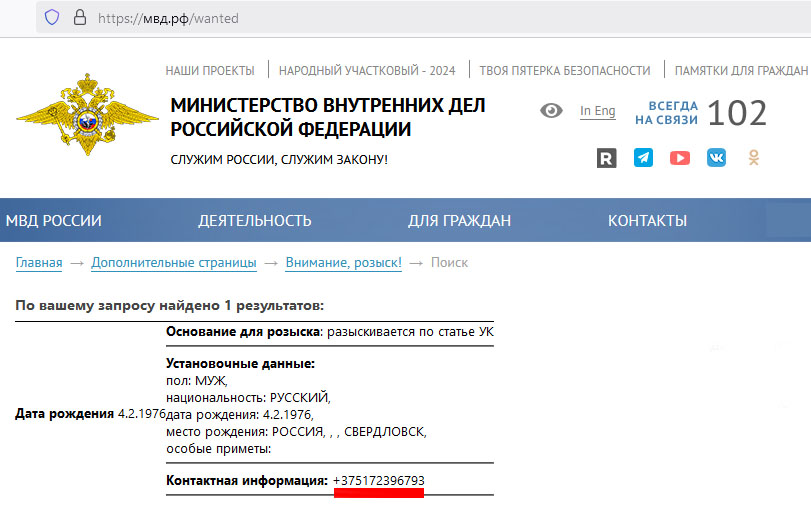The image size is (811, 506).
Task: Open the VK social page icon
Action: click(716, 157)
